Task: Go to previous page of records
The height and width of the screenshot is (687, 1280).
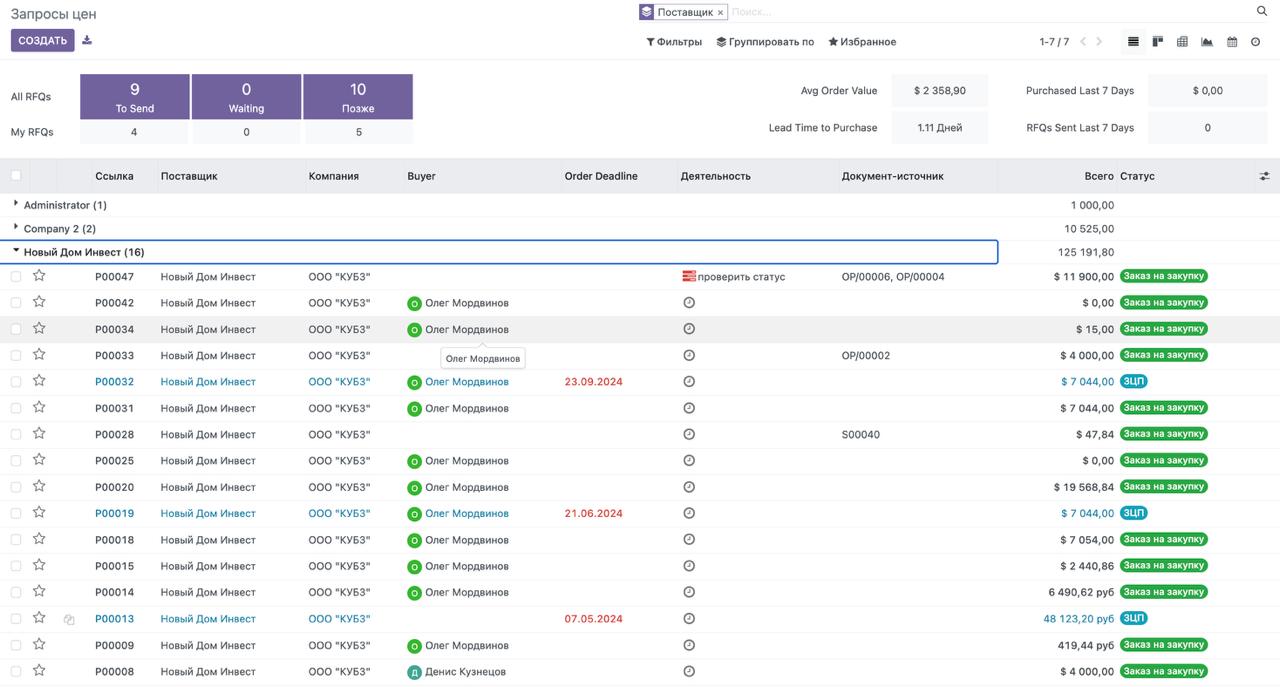Action: (x=1083, y=42)
